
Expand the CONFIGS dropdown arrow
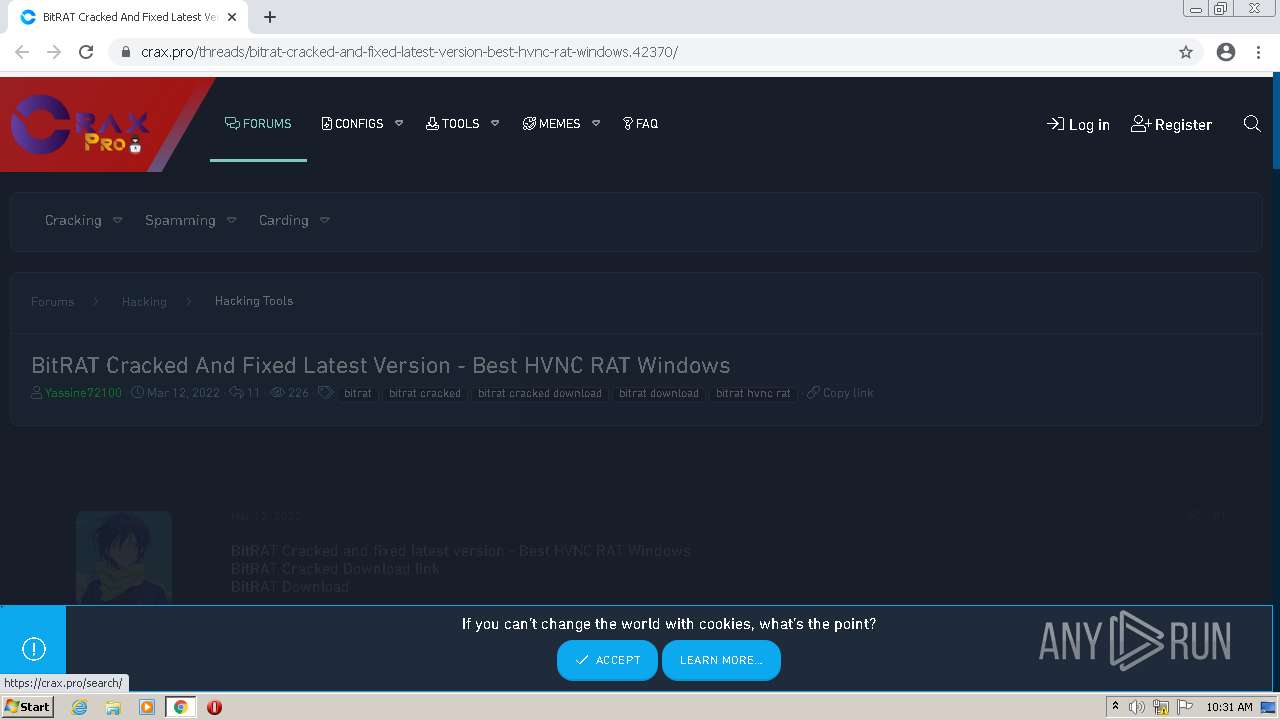click(399, 124)
